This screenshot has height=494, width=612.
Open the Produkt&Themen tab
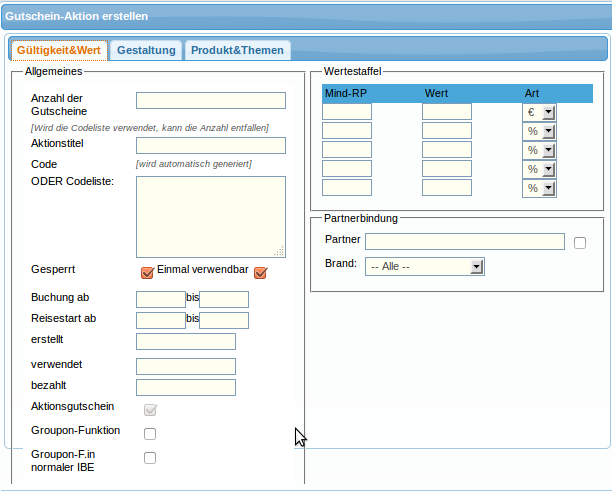coord(238,50)
